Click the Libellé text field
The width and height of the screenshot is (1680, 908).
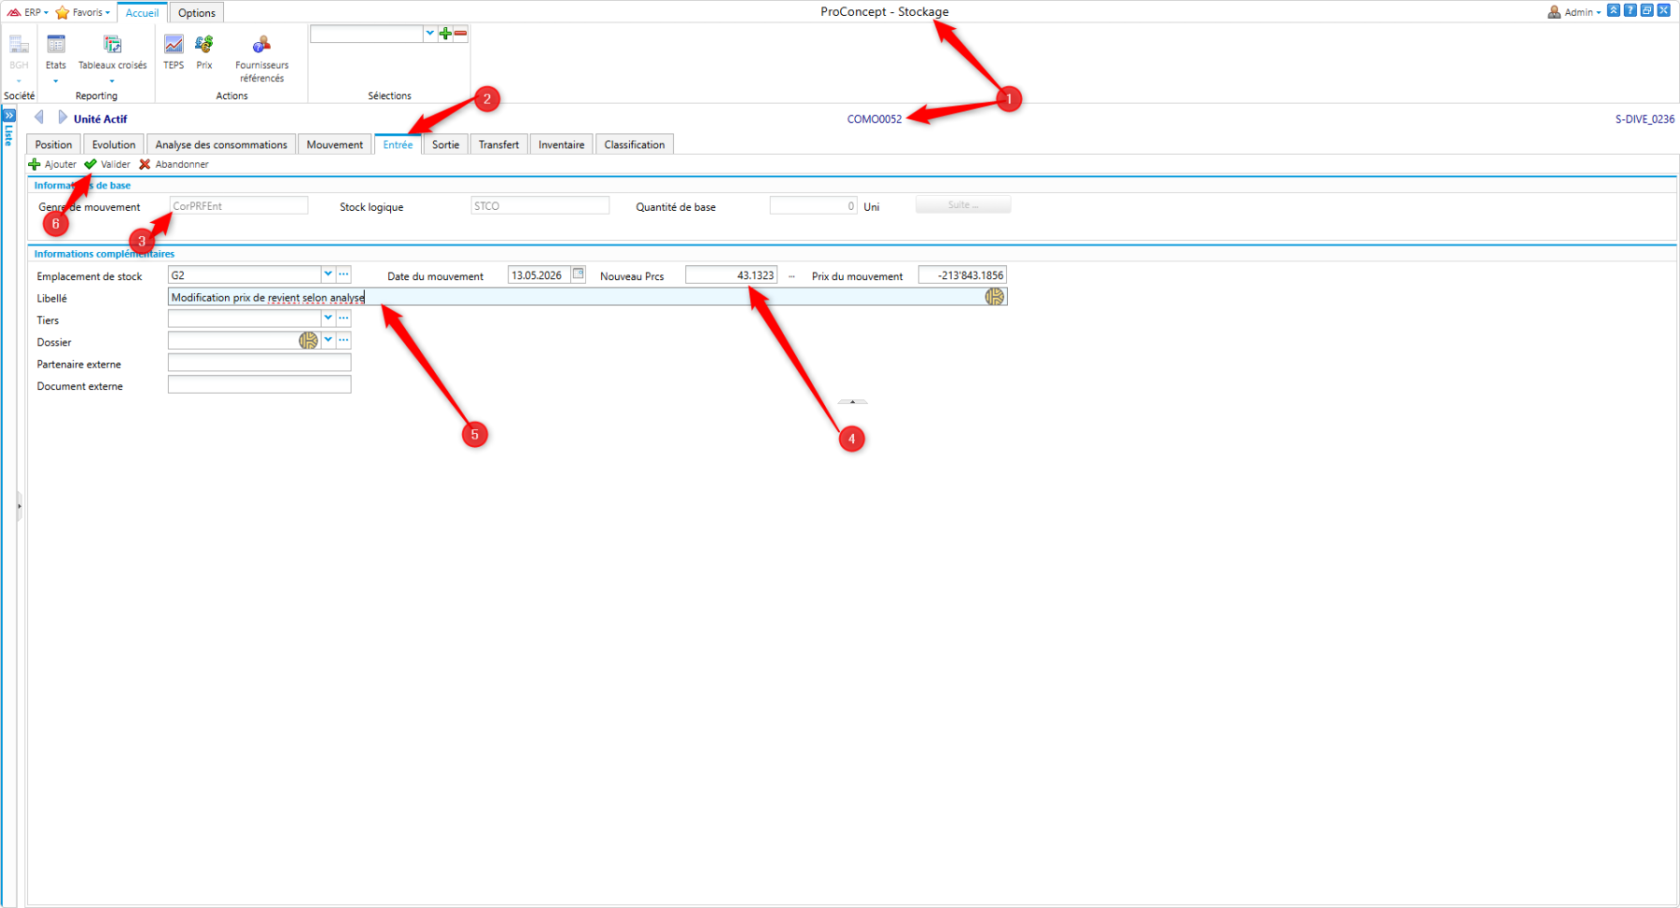(x=587, y=297)
